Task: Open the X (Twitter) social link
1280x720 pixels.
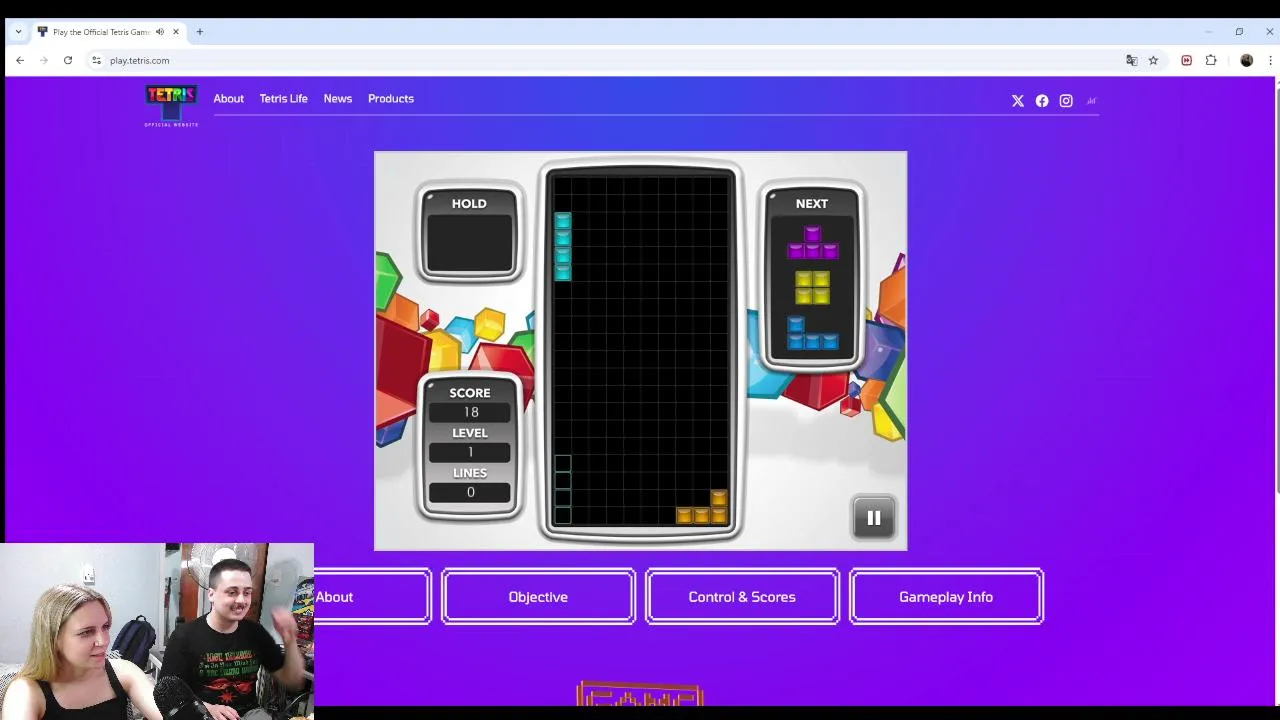Action: pyautogui.click(x=1018, y=101)
